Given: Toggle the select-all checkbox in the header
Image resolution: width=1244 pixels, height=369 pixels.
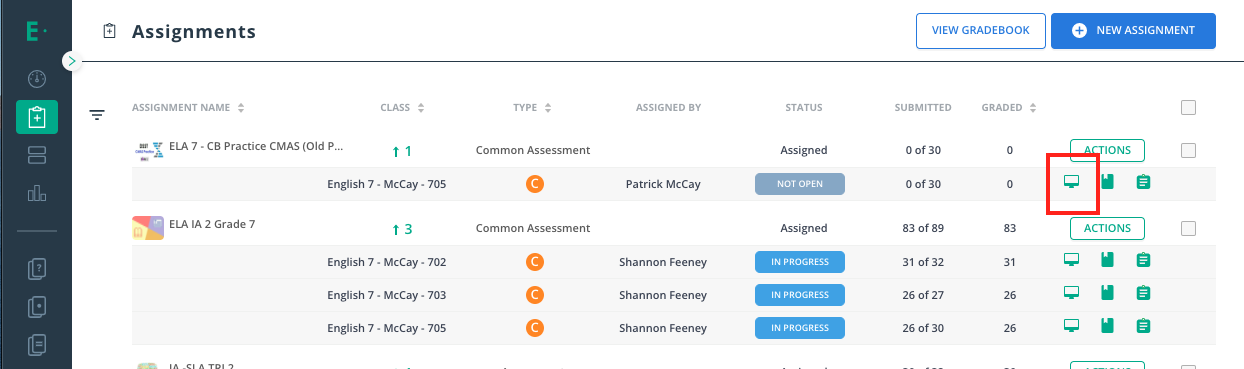Looking at the screenshot, I should (1188, 107).
